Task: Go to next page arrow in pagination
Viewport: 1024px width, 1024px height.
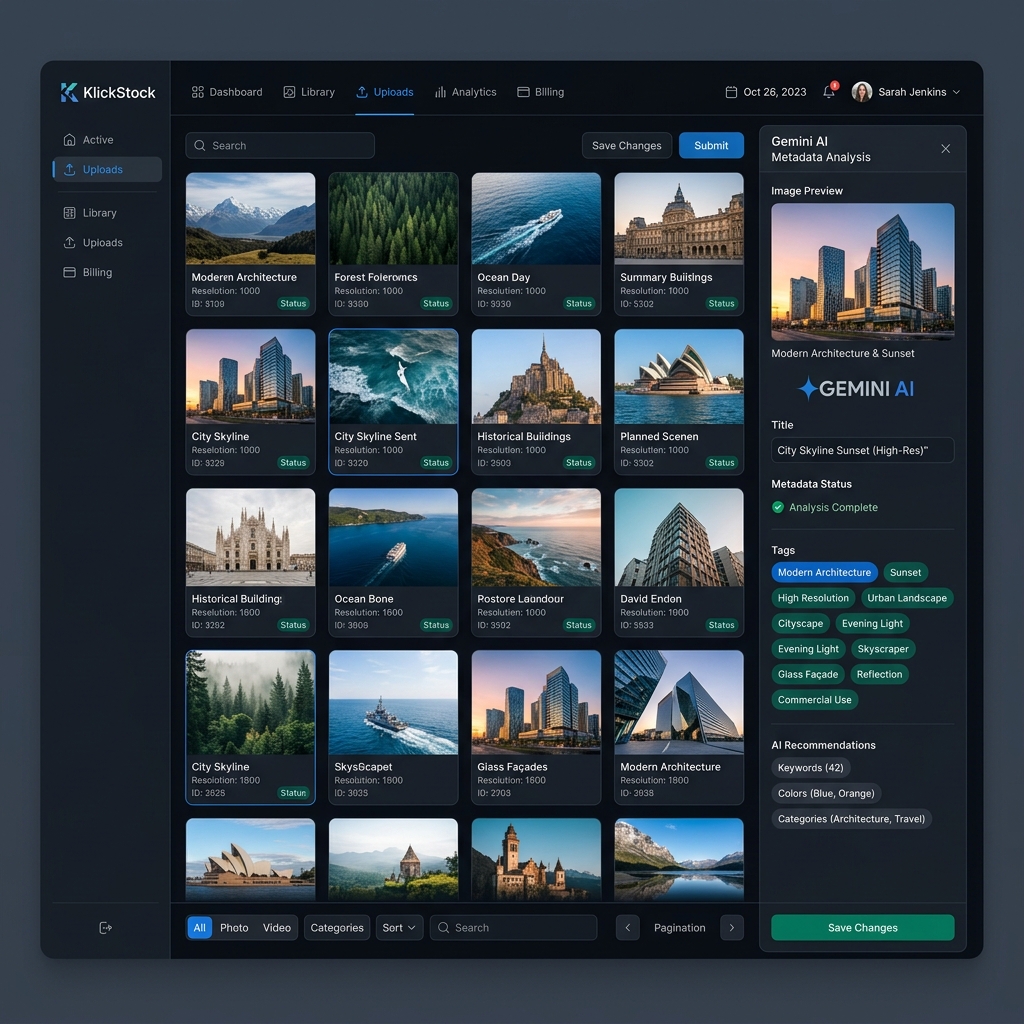Action: click(x=731, y=928)
